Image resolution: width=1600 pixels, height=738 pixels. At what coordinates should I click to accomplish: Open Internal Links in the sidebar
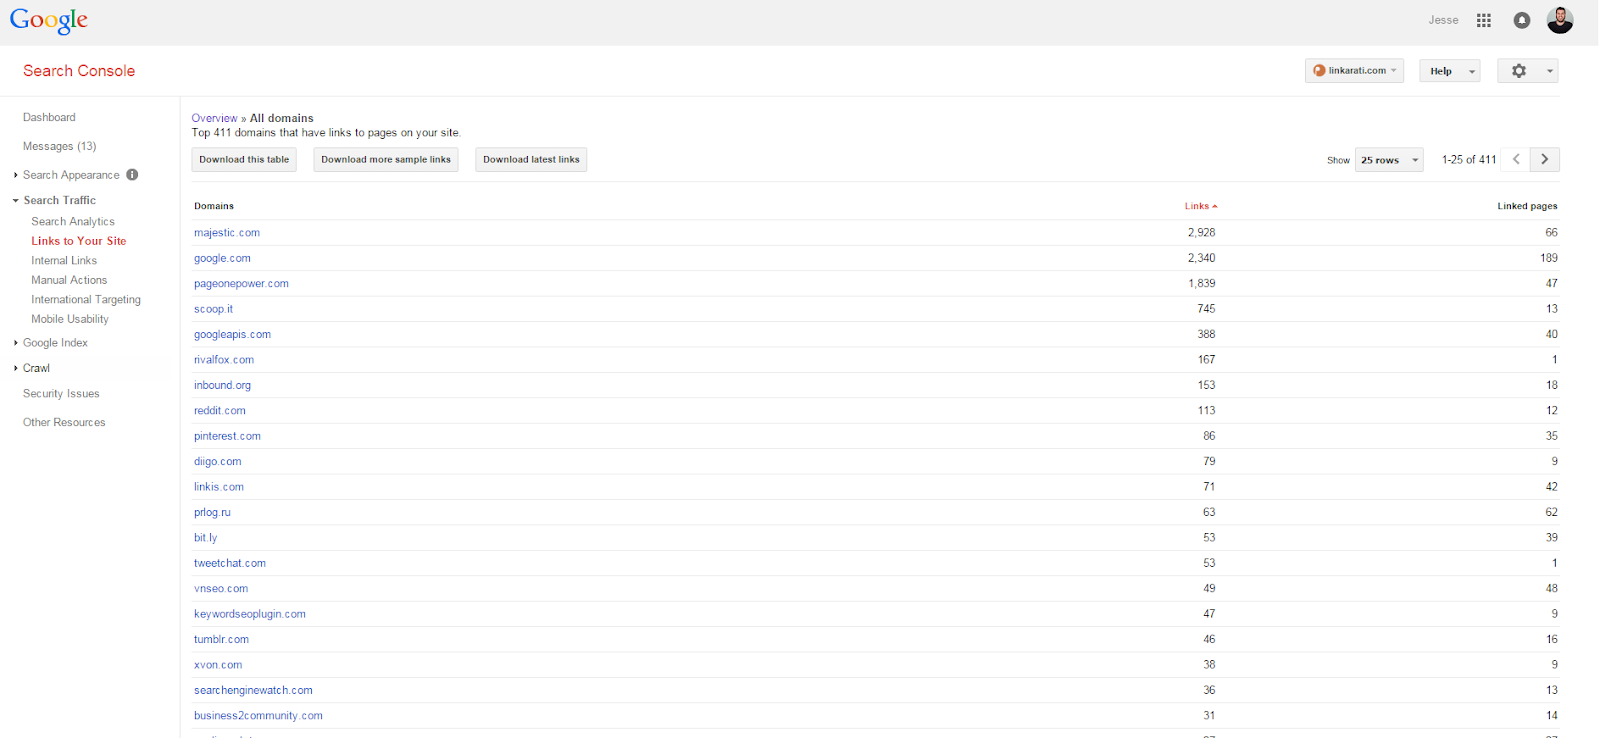[x=64, y=261]
